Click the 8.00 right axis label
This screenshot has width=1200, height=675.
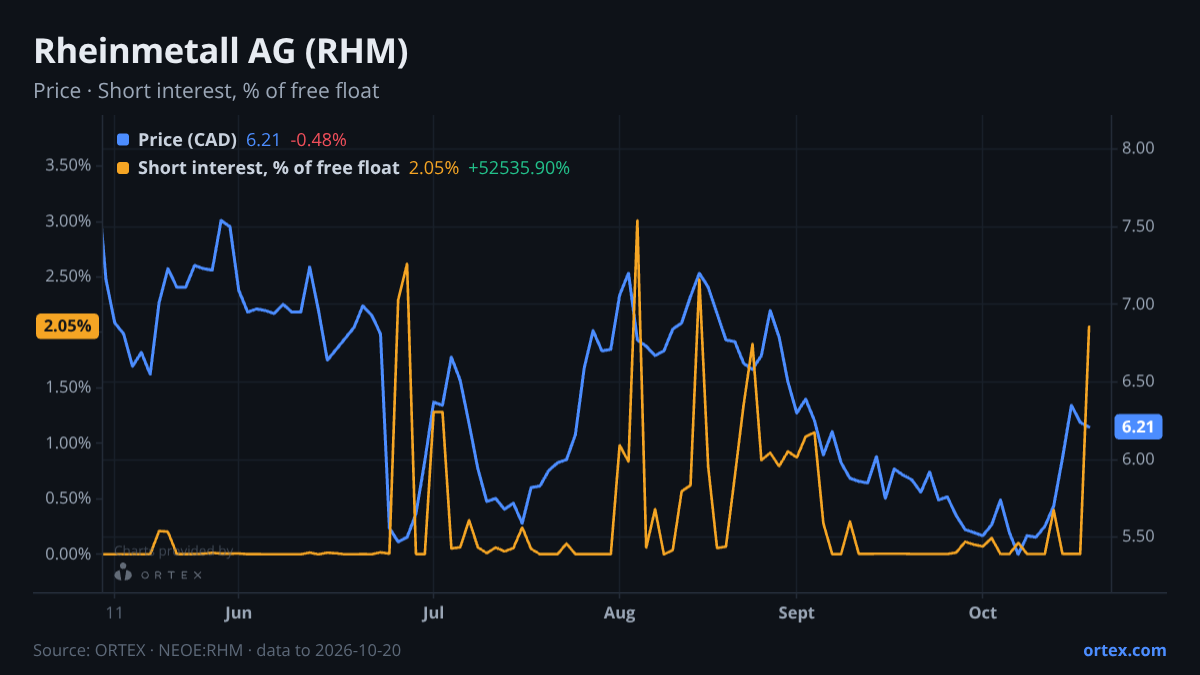(x=1138, y=148)
